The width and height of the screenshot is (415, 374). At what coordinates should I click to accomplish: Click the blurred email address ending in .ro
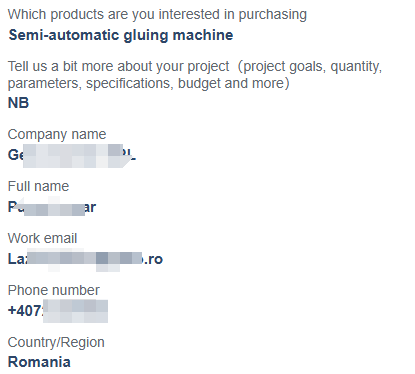85,259
